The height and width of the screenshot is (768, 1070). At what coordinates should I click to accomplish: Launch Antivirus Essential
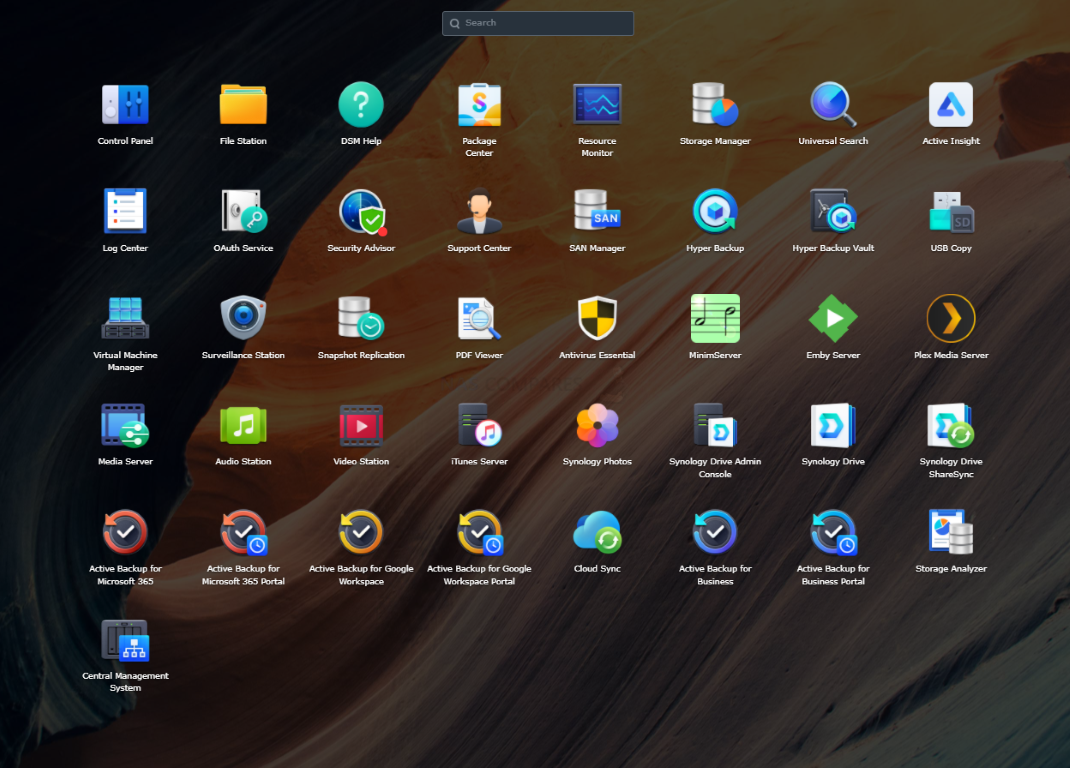[x=597, y=318]
